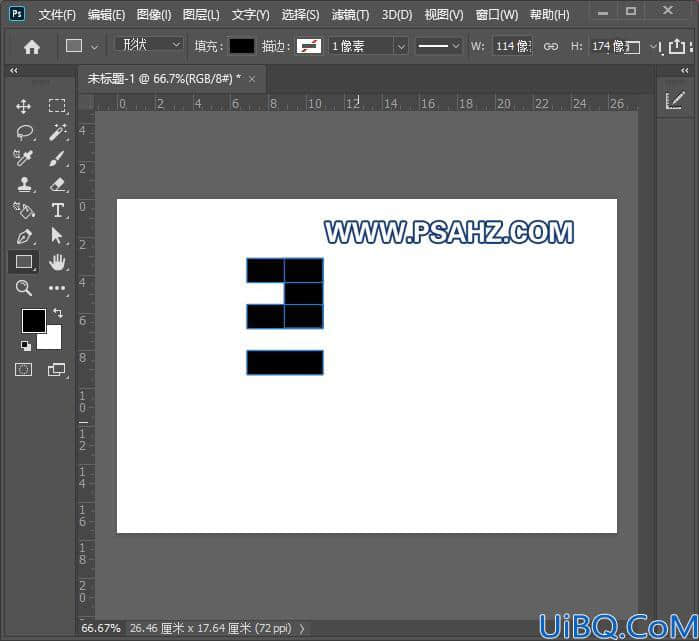Image resolution: width=699 pixels, height=641 pixels.
Task: Open the 帮助(H) menu
Action: [x=549, y=15]
